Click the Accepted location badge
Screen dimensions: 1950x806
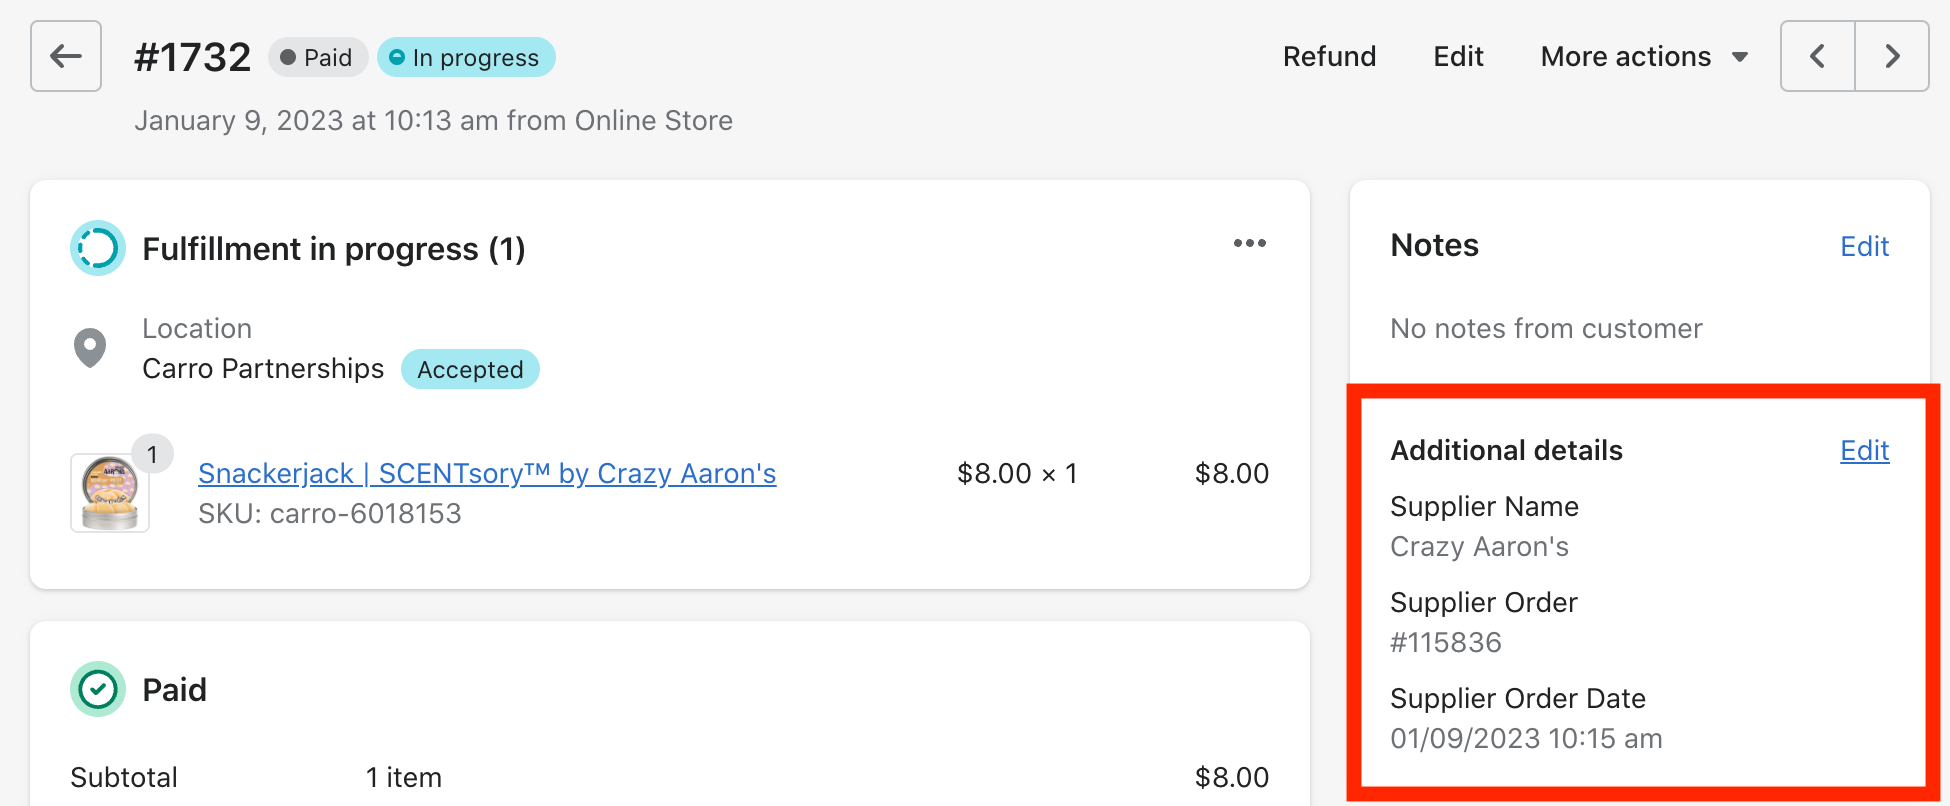coord(470,370)
